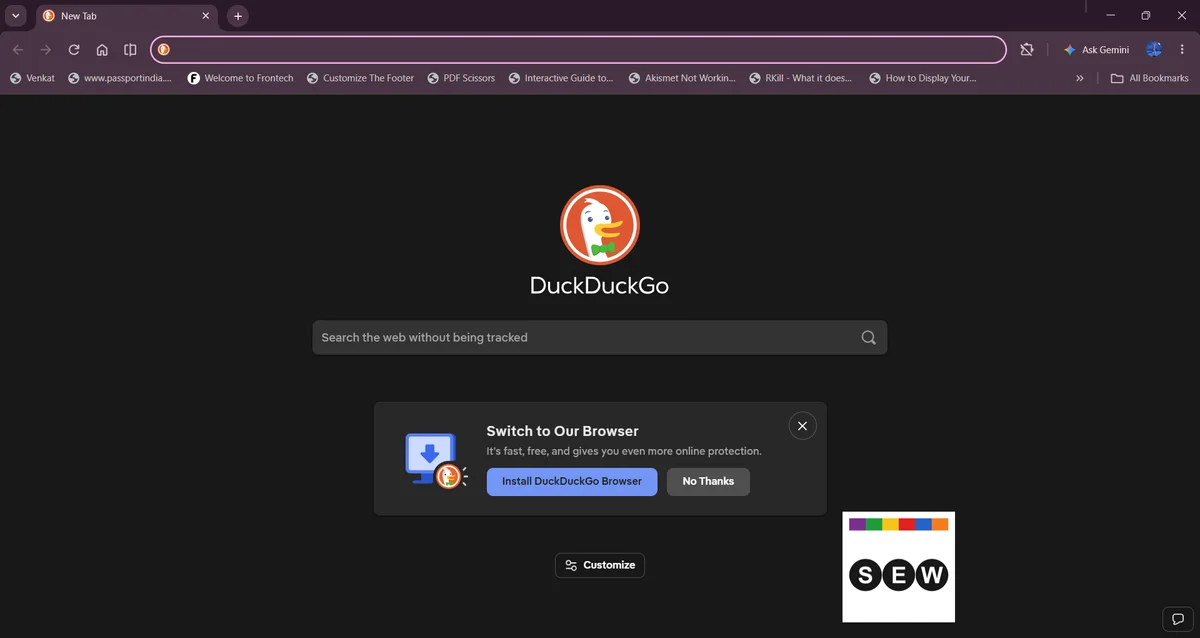Viewport: 1200px width, 638px height.
Task: Click Install DuckDuckGo Browser button
Action: pyautogui.click(x=572, y=481)
